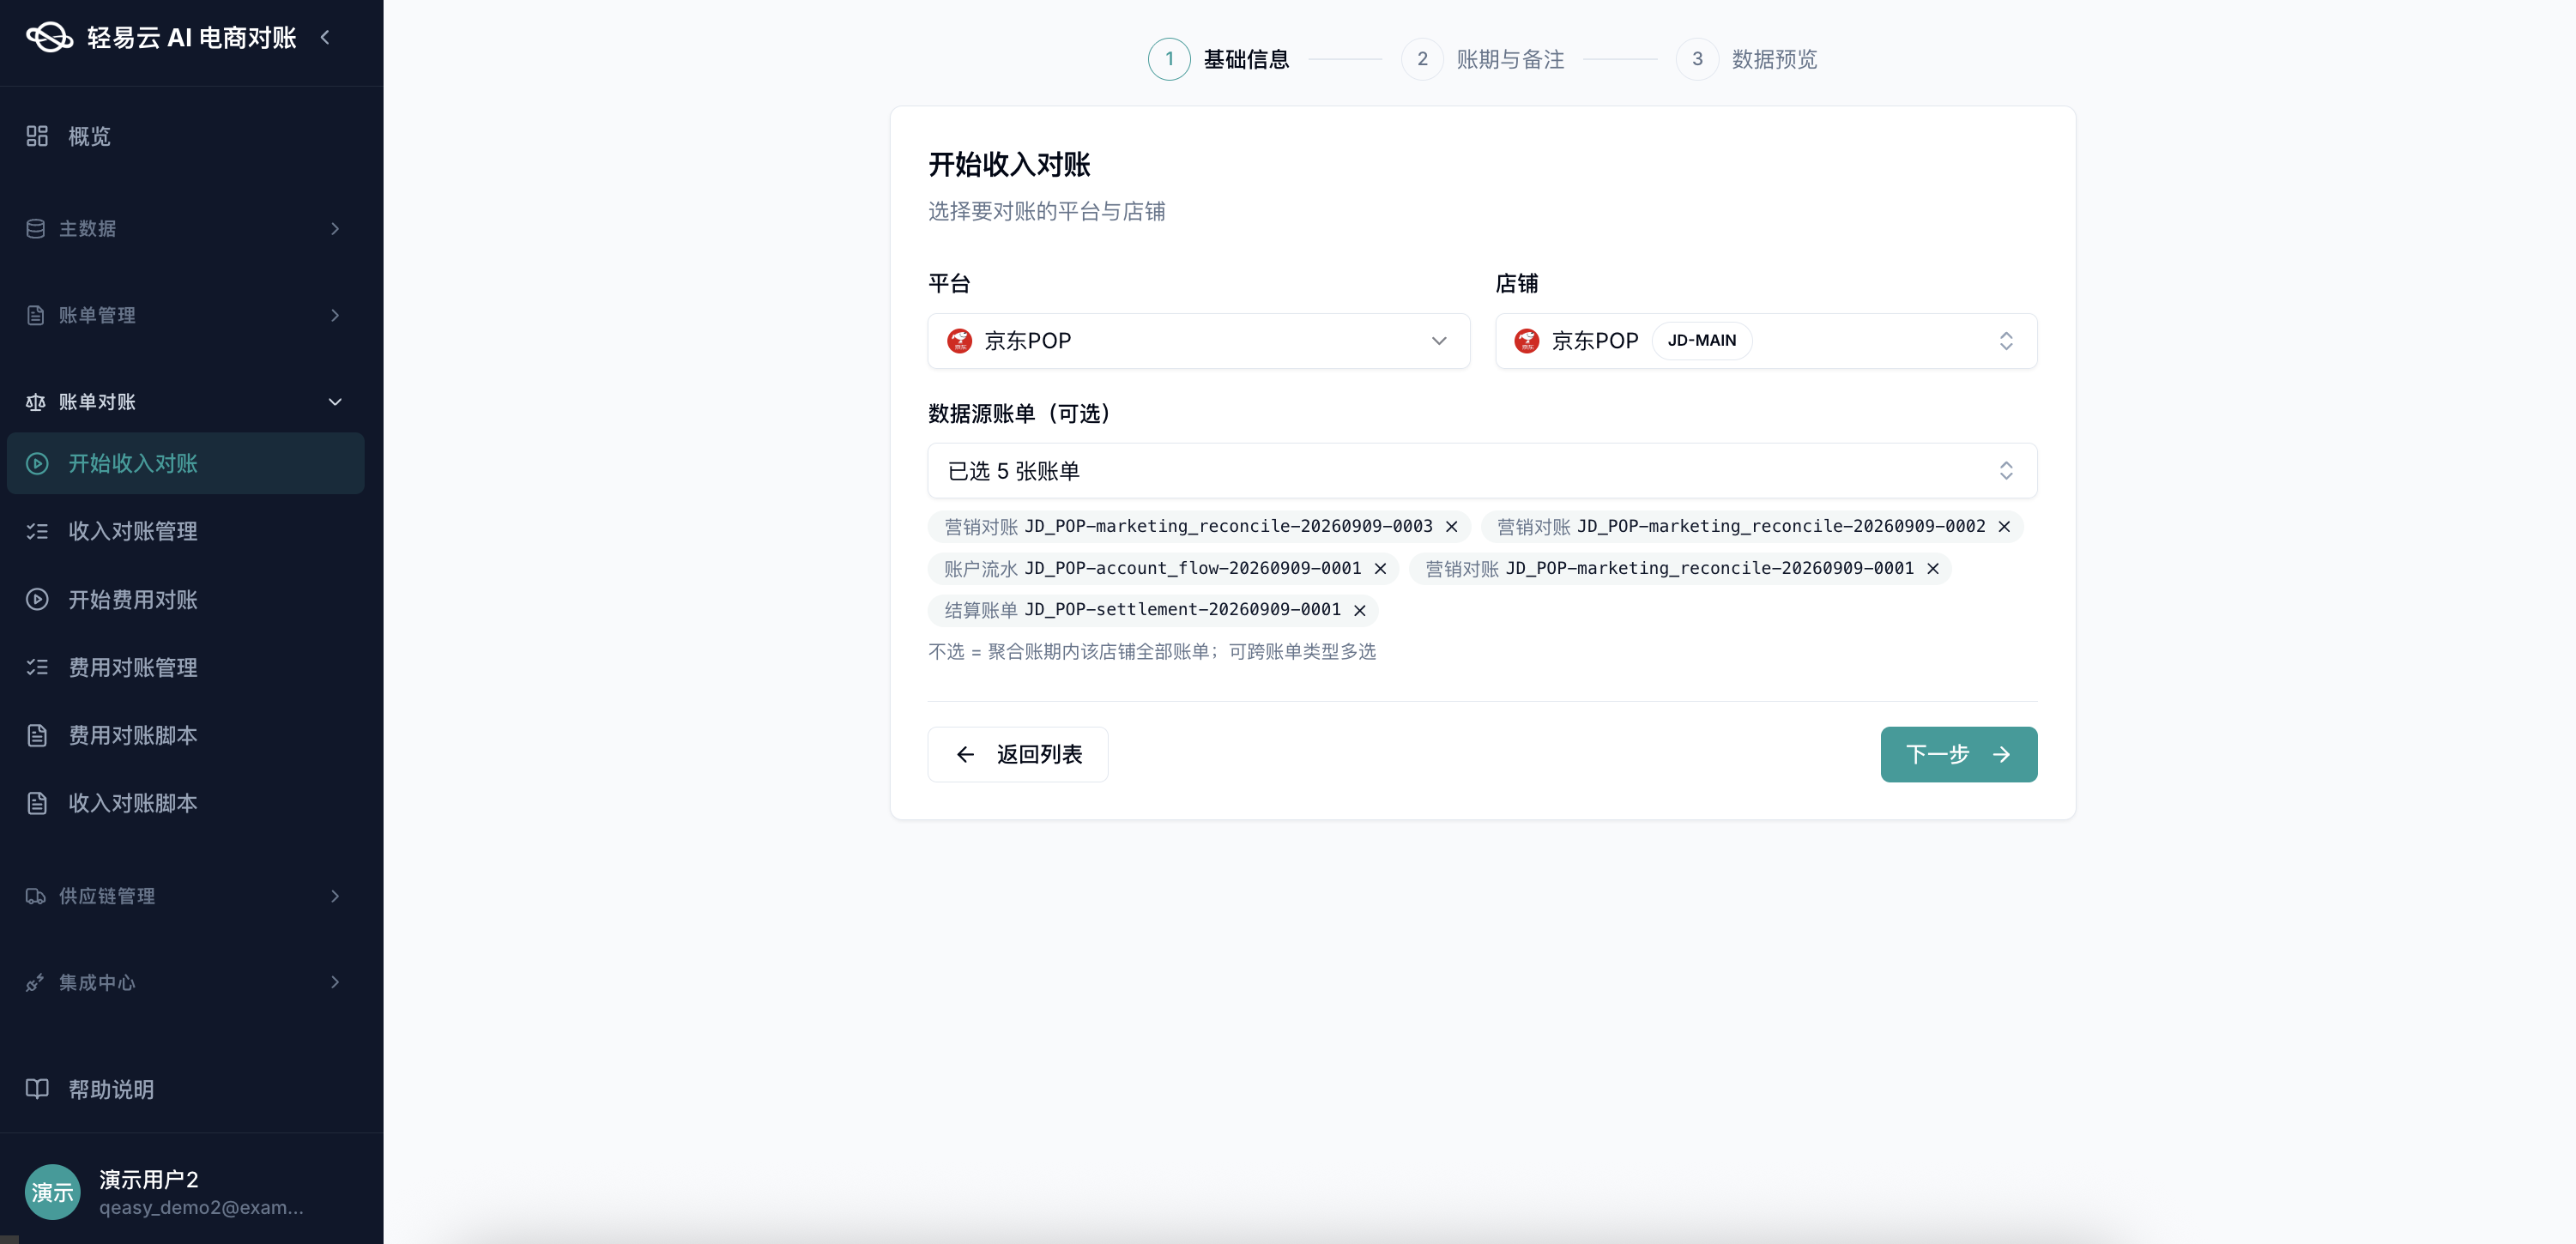Open the 平台 京东POP dropdown

pyautogui.click(x=1199, y=341)
